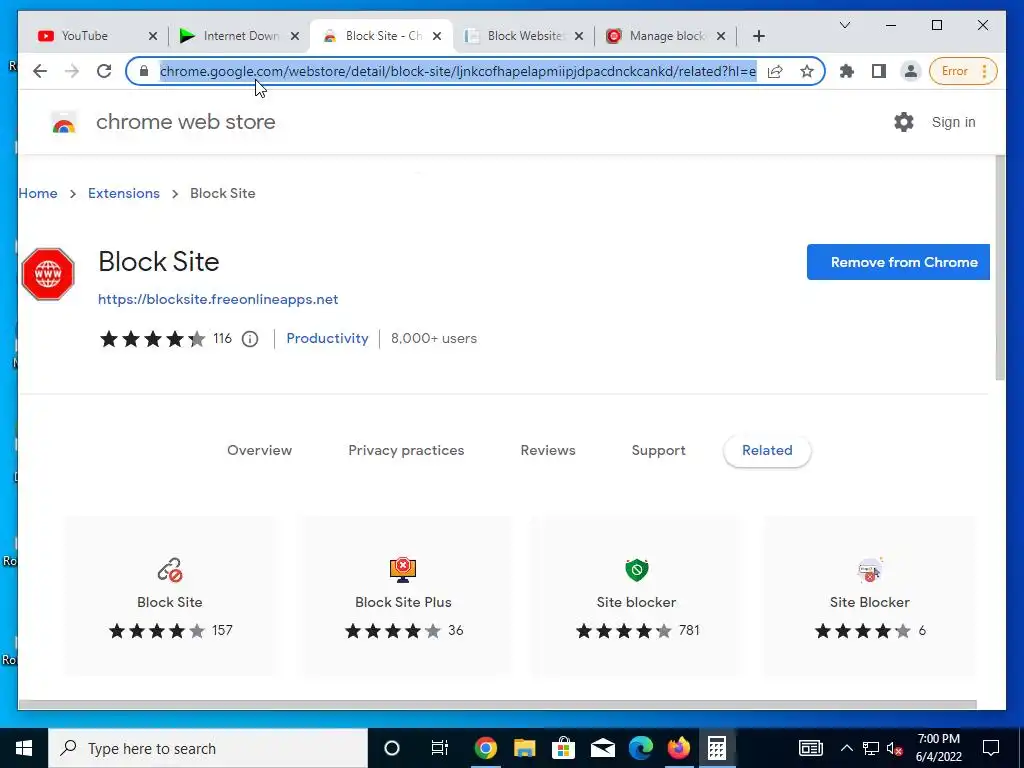Show hidden system tray icons
Screen dimensions: 1024x768
pos(846,748)
